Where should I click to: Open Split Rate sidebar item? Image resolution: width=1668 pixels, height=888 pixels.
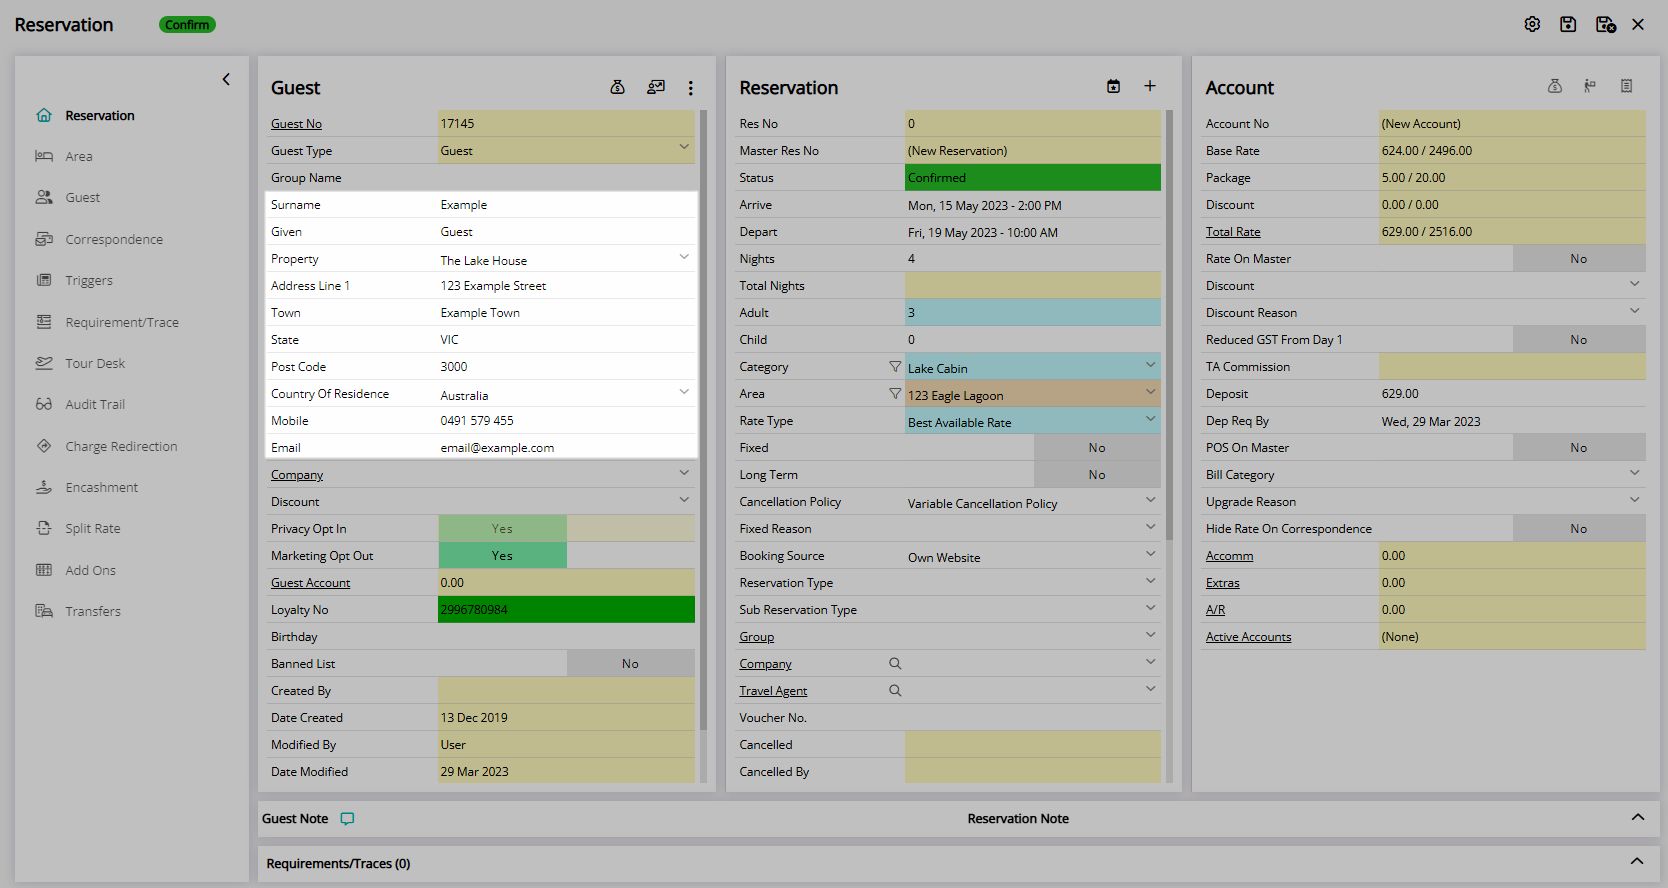(93, 528)
